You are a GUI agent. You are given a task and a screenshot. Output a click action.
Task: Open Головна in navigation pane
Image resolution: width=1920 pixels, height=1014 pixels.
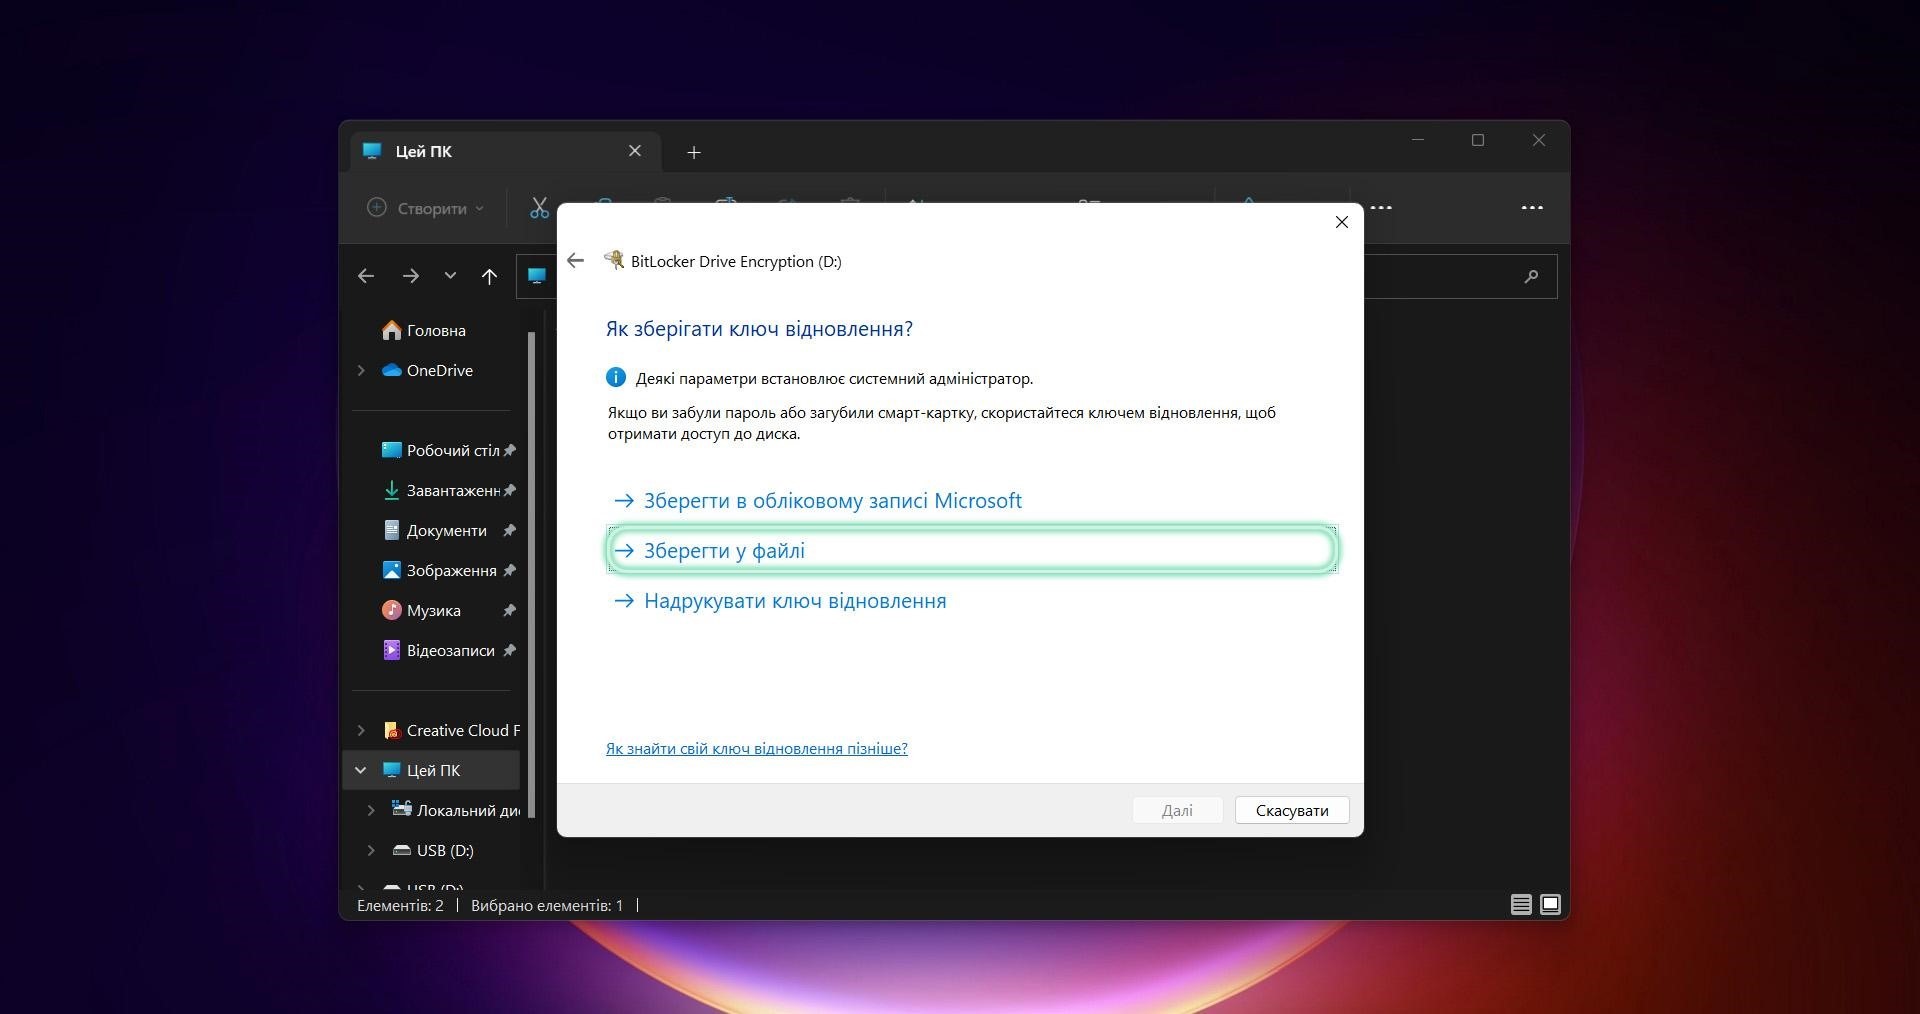pyautogui.click(x=435, y=331)
